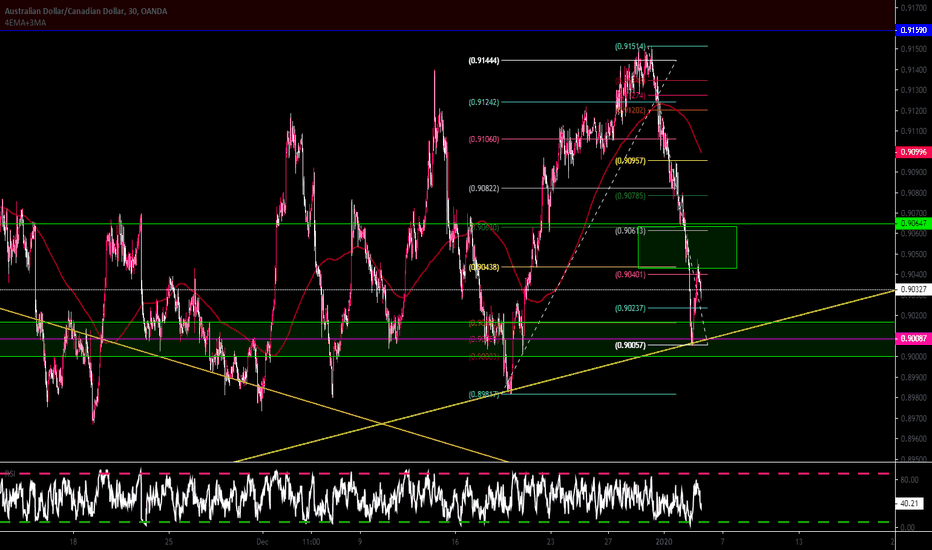Select the (0.91242) Fibonacci level label
The height and width of the screenshot is (550, 932).
tap(484, 102)
